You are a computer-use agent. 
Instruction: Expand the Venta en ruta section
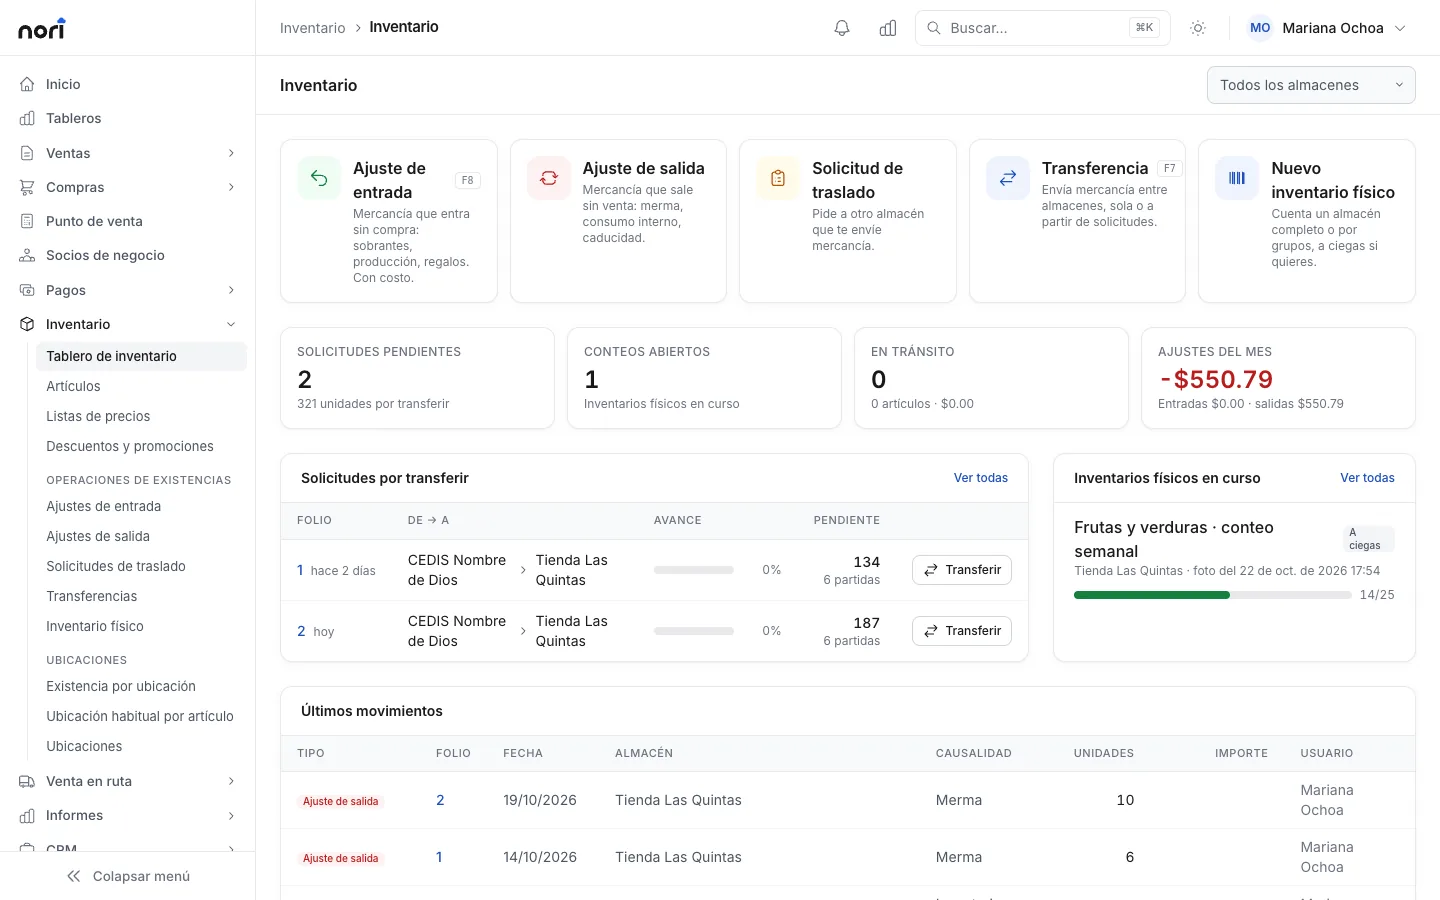[x=128, y=781]
